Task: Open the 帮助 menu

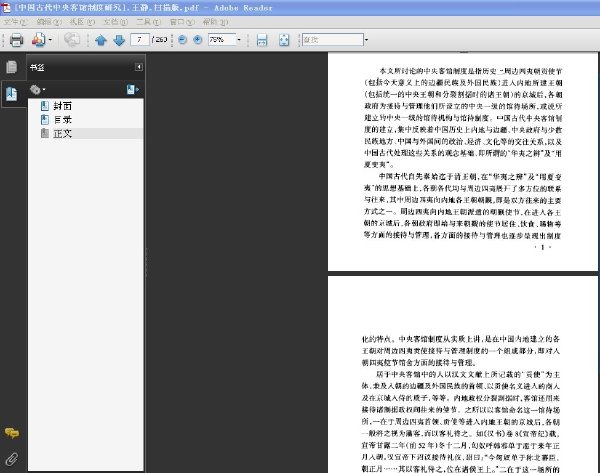Action: tap(215, 22)
